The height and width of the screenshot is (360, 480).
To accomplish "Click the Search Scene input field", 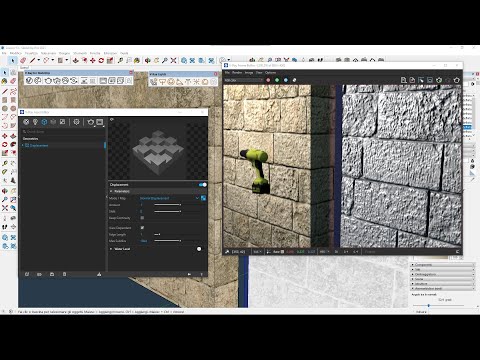I will point(63,132).
